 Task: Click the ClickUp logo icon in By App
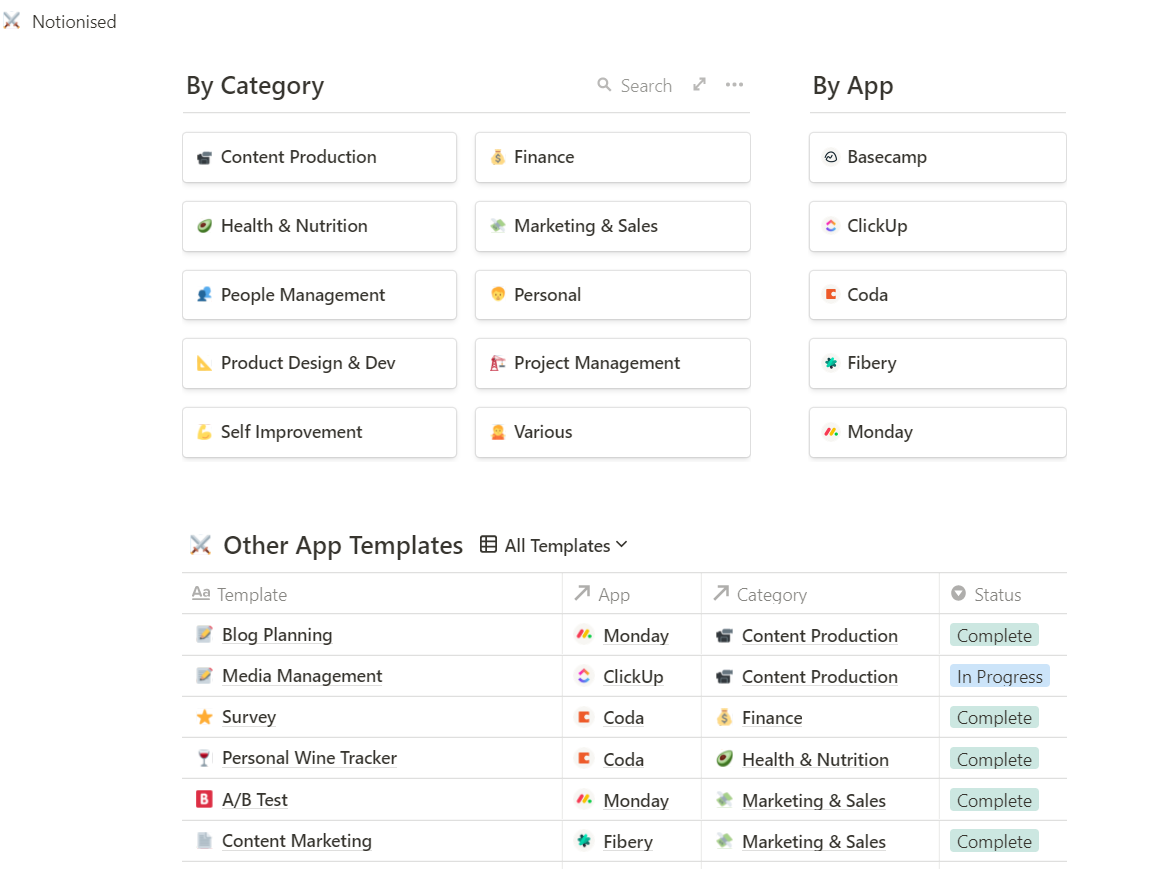[831, 226]
